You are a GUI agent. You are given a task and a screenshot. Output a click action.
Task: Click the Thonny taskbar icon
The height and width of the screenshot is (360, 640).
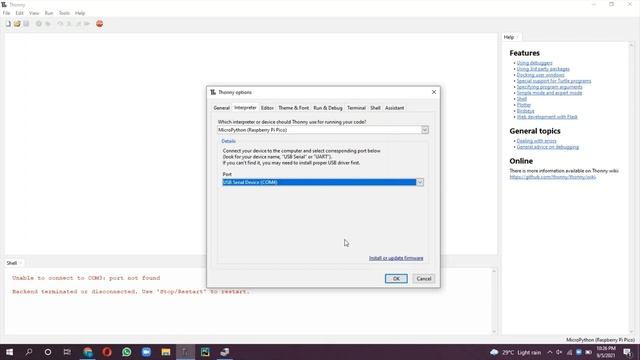pyautogui.click(x=185, y=352)
